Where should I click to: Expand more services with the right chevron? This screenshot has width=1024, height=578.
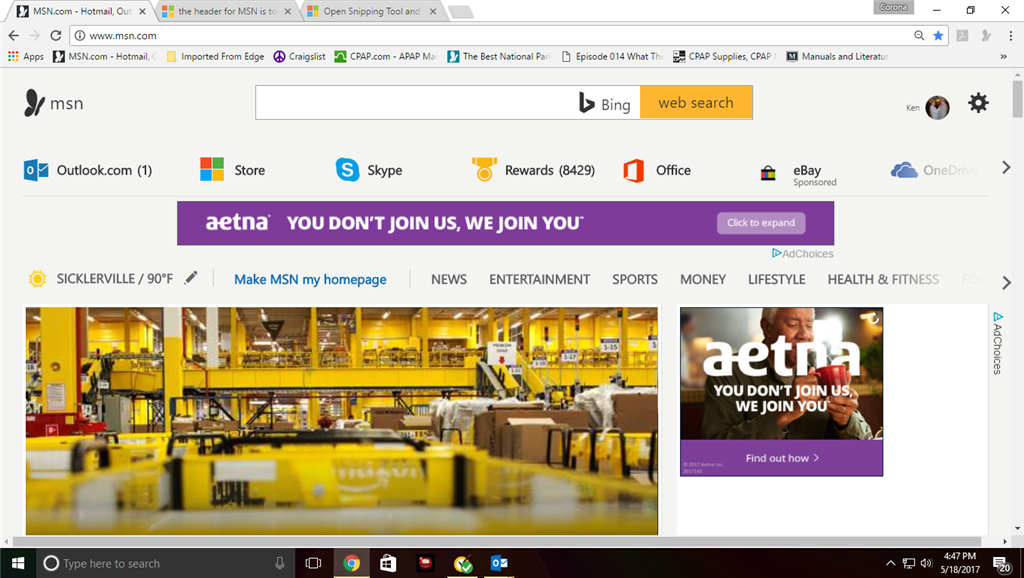1006,167
